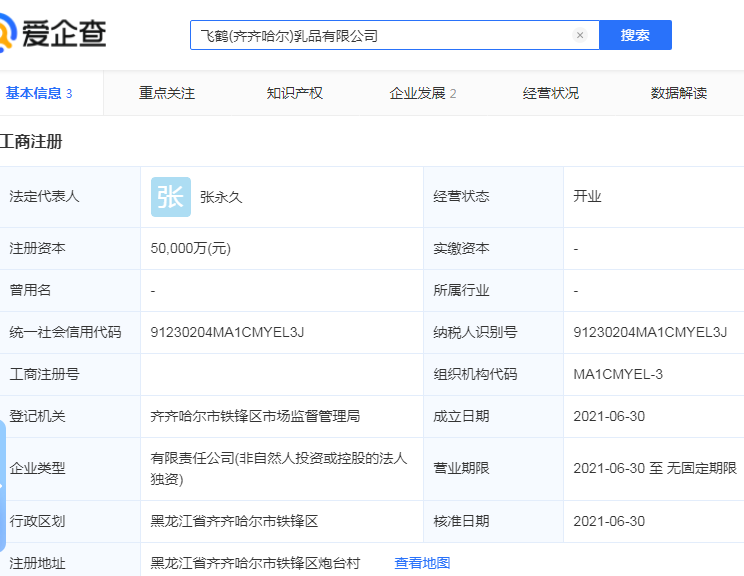The height and width of the screenshot is (576, 744).
Task: Click the blue side panel handle
Action: tap(2, 486)
